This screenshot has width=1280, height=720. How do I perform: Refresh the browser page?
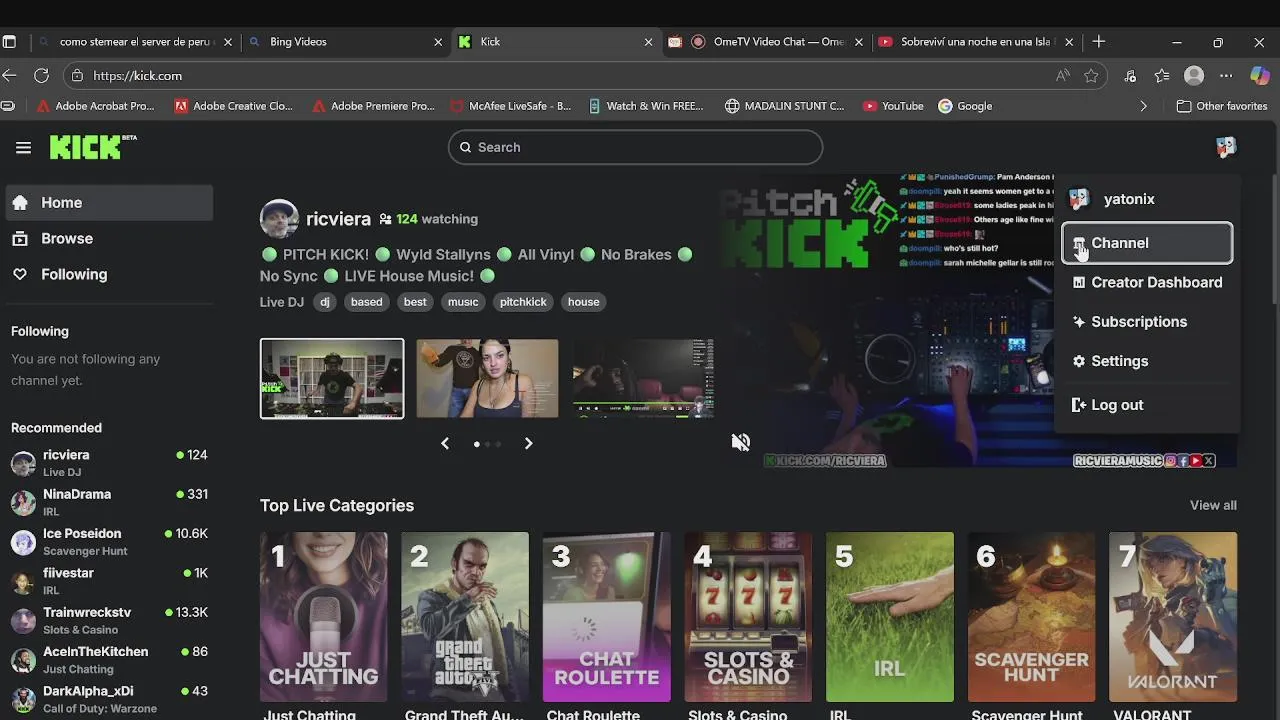[41, 76]
